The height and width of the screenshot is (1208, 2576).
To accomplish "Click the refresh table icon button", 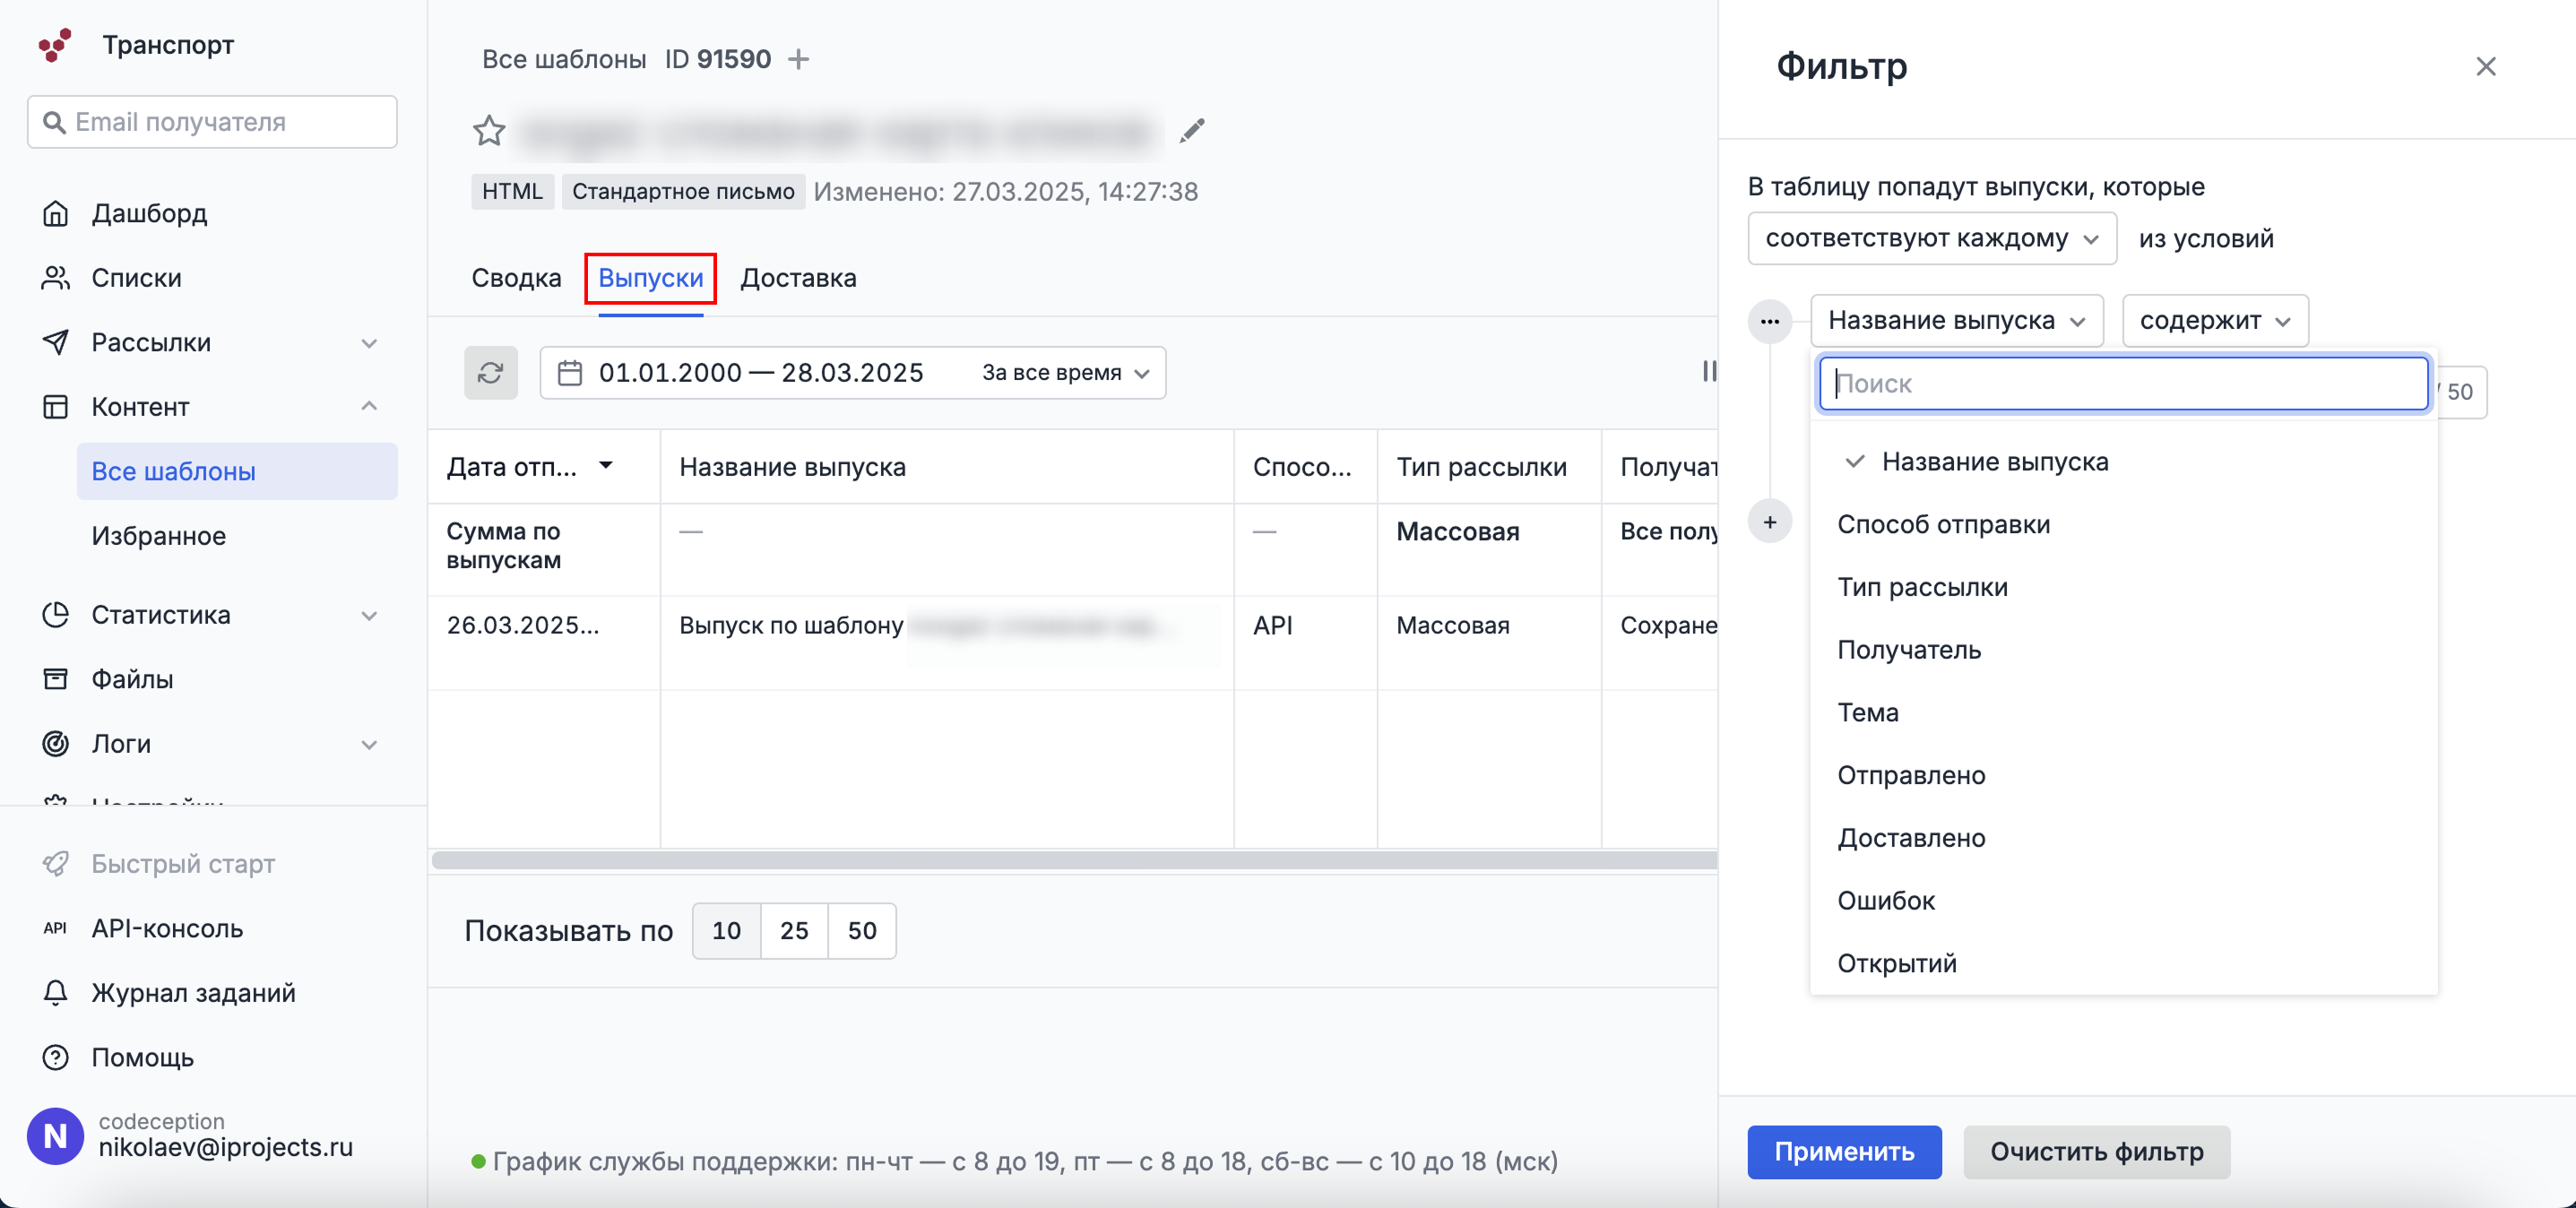I will pyautogui.click(x=490, y=373).
